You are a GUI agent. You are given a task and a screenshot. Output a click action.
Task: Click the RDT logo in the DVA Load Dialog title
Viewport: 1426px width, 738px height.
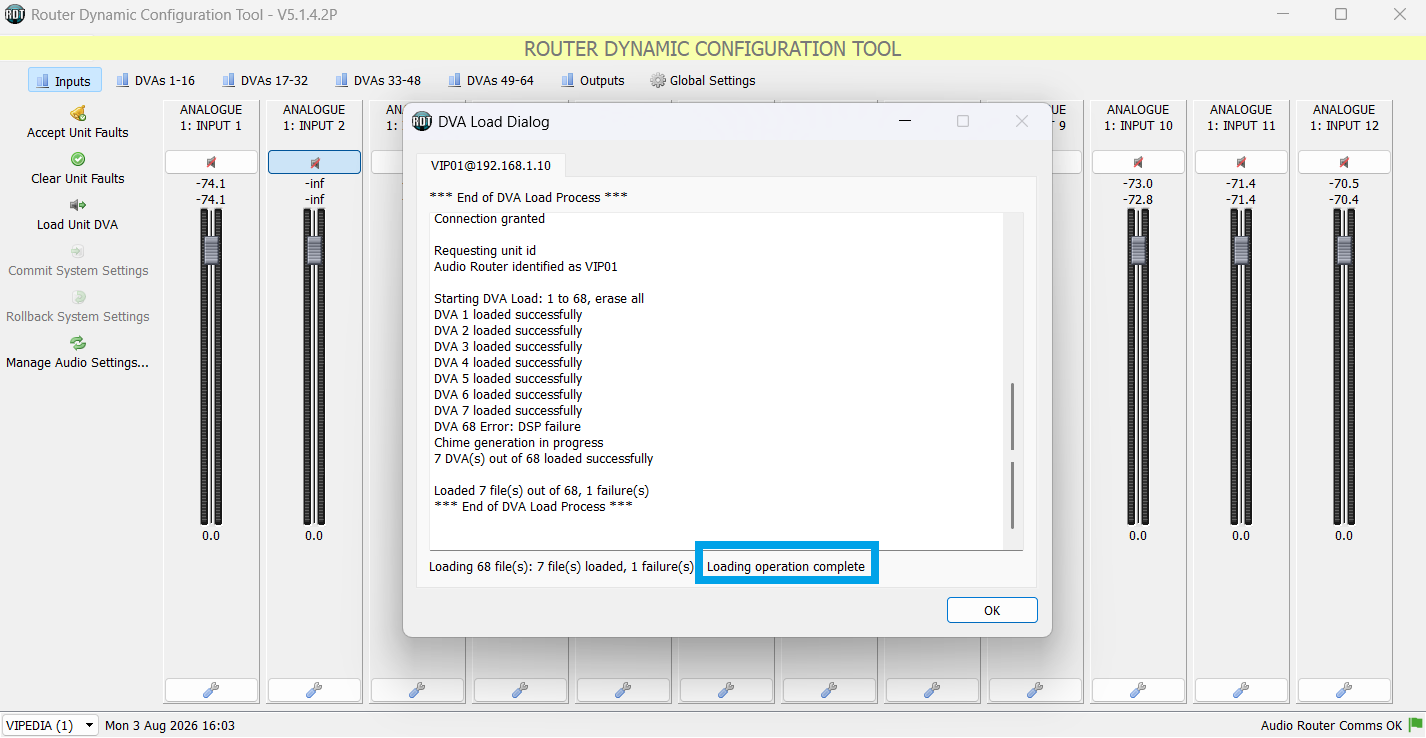(x=422, y=121)
